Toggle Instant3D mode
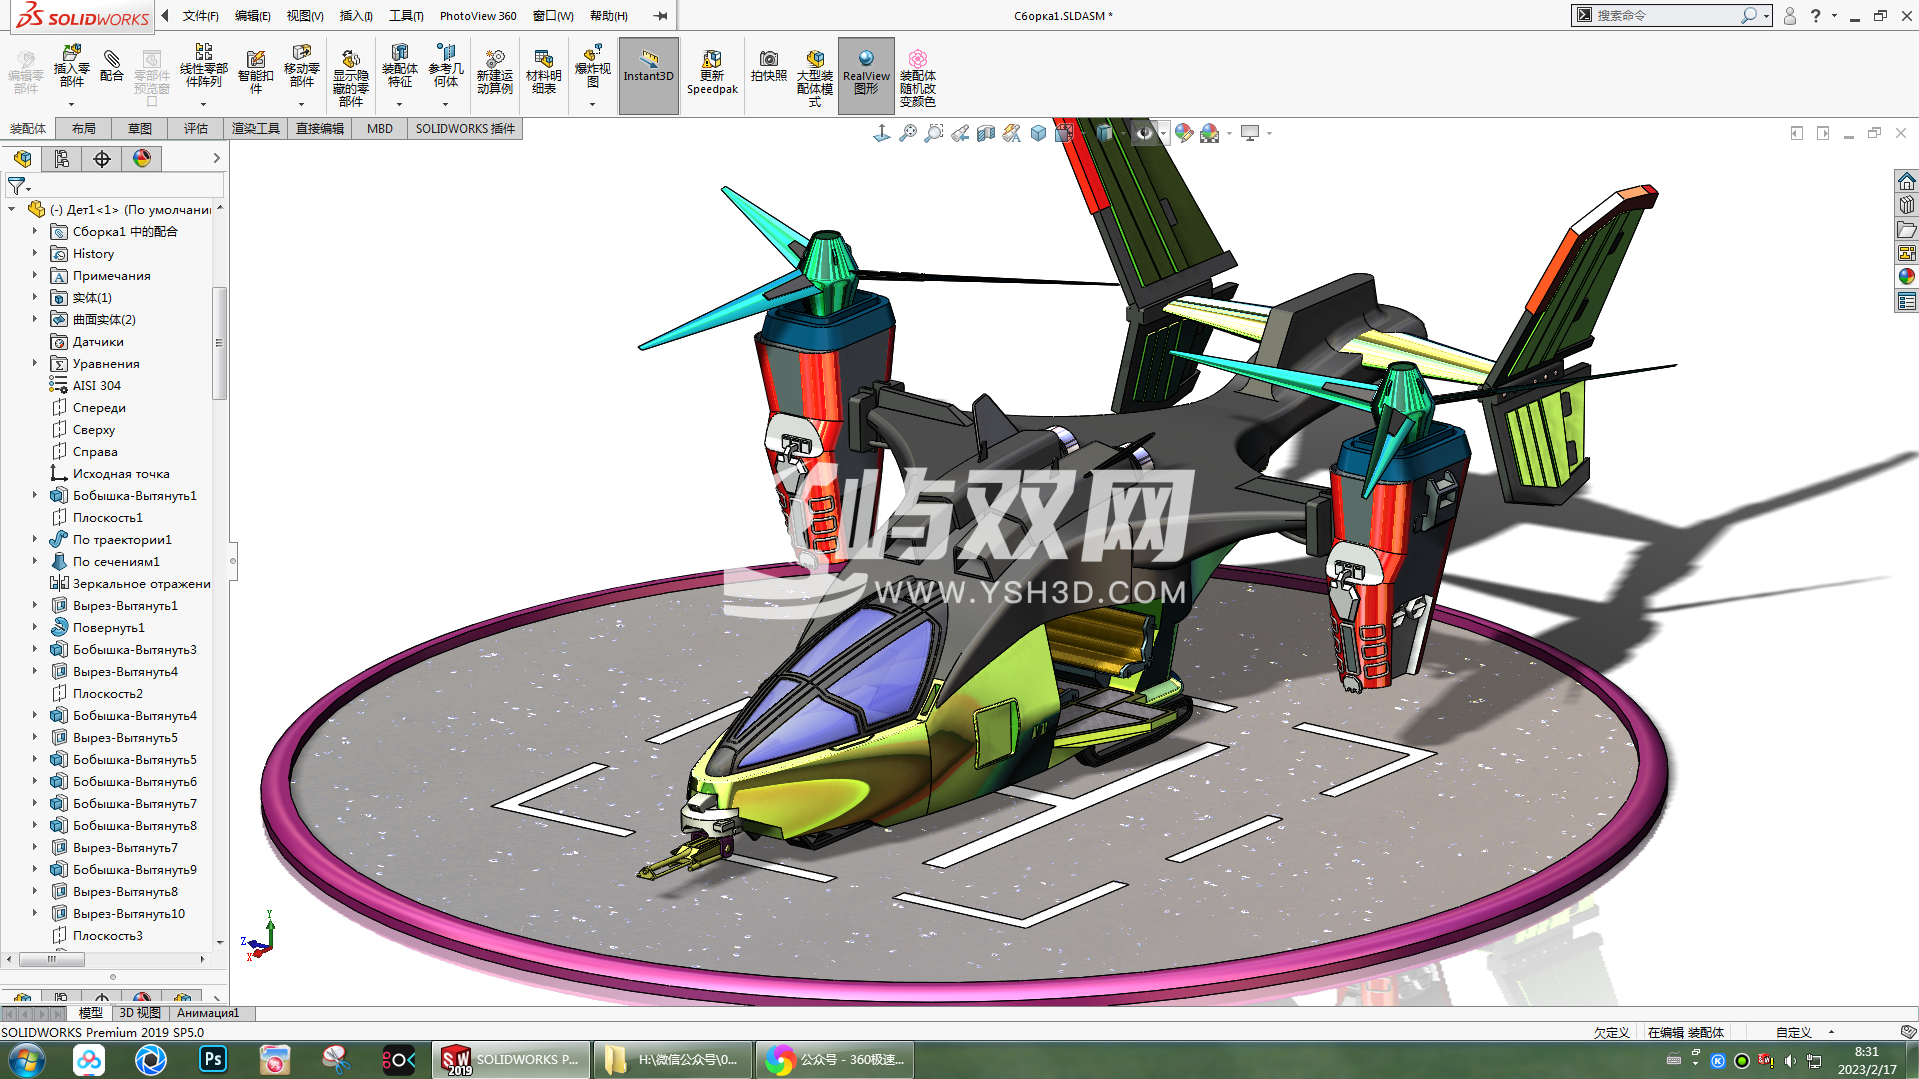This screenshot has height=1079, width=1919. coord(649,76)
